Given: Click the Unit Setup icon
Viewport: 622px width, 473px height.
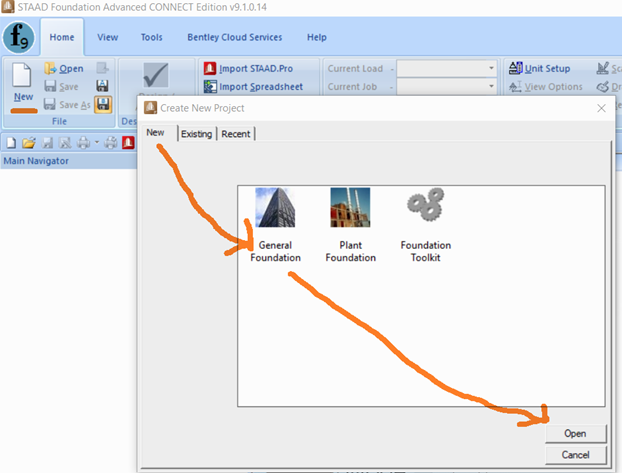Looking at the screenshot, I should pyautogui.click(x=515, y=68).
